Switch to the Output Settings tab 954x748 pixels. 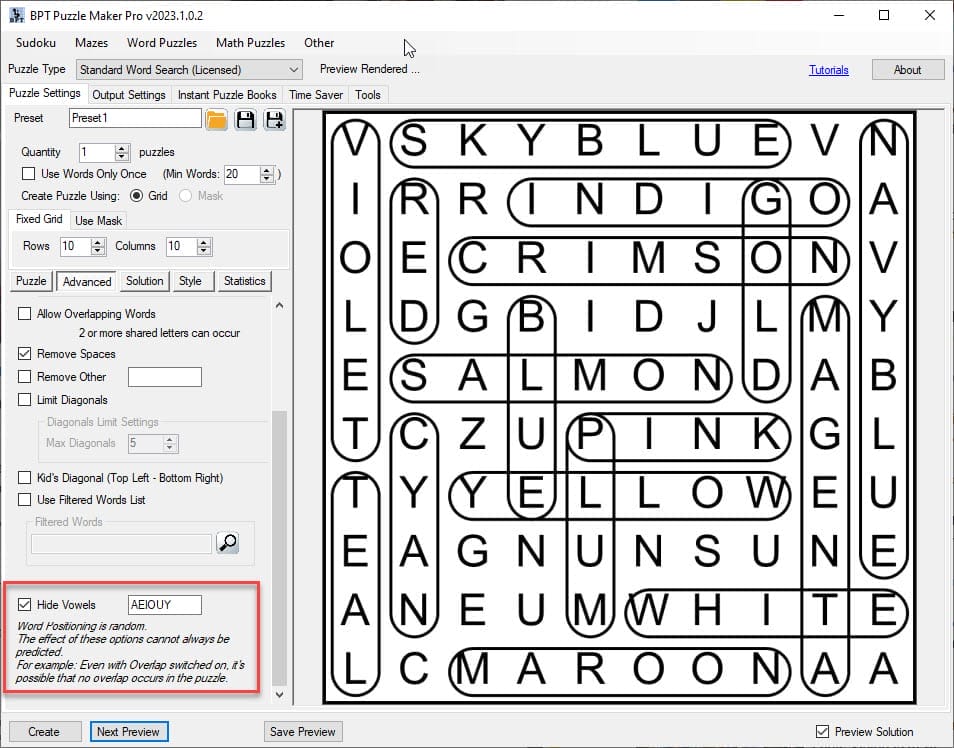(129, 95)
